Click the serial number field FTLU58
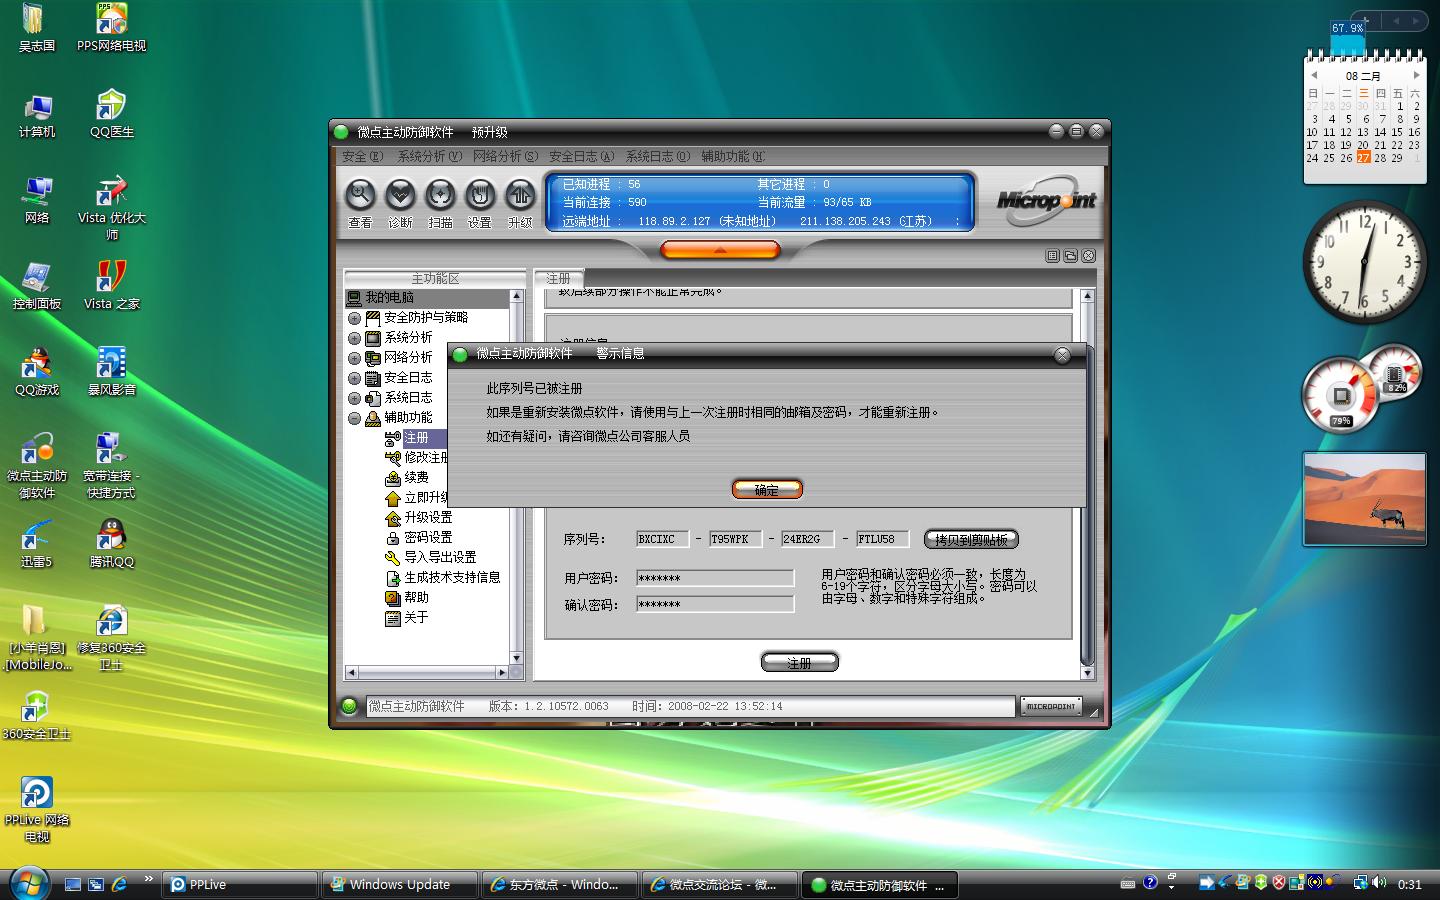The height and width of the screenshot is (900, 1440). pos(882,539)
